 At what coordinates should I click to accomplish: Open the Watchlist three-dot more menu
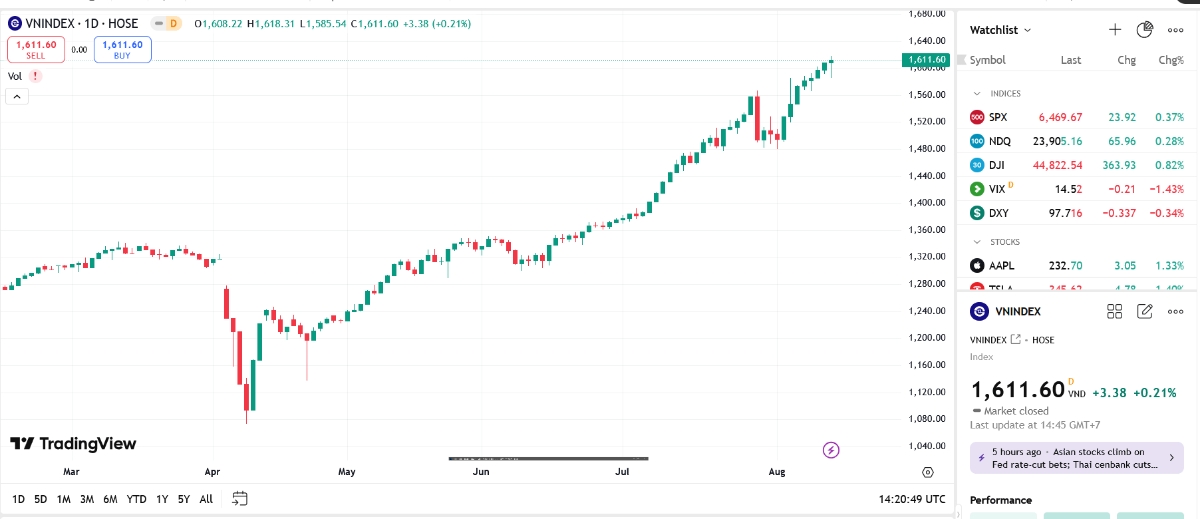[x=1175, y=30]
